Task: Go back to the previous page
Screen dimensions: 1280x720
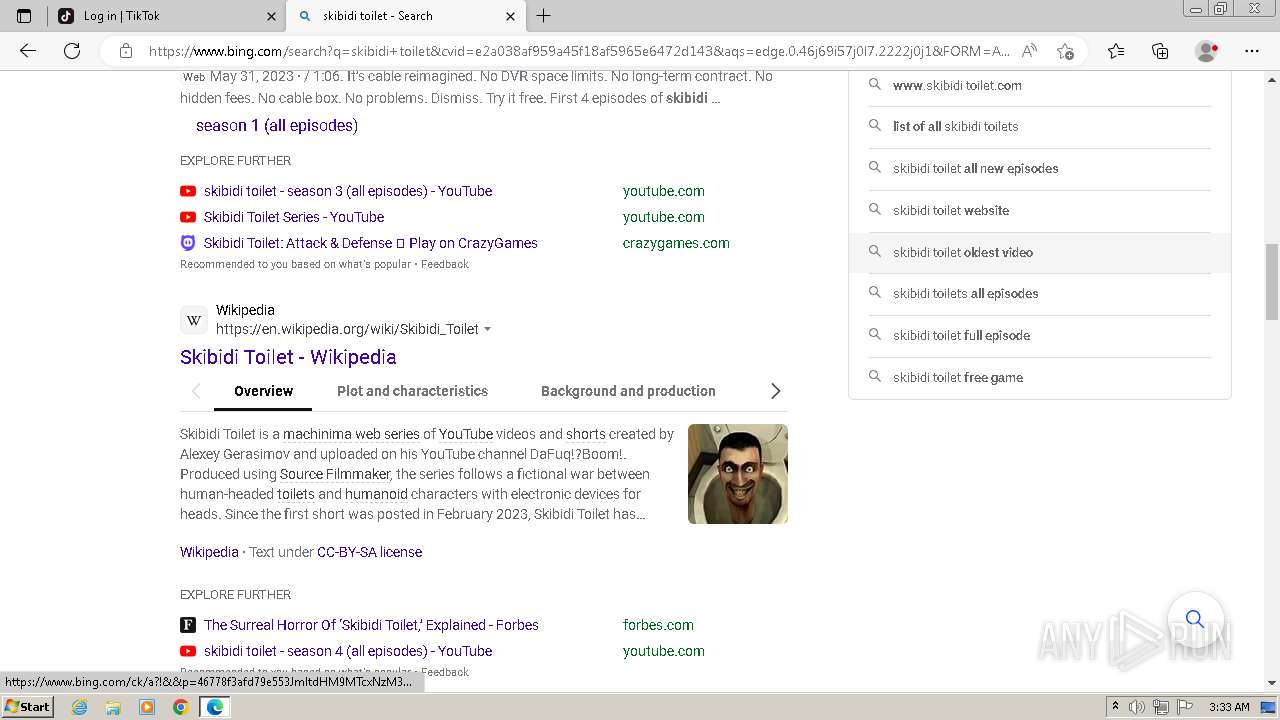Action: 28,51
